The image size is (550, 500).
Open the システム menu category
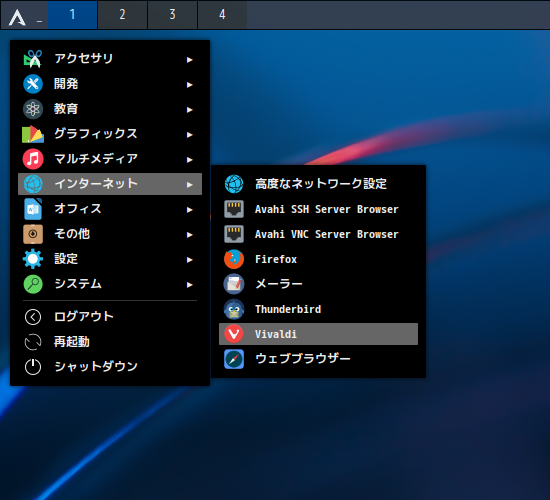[x=110, y=284]
